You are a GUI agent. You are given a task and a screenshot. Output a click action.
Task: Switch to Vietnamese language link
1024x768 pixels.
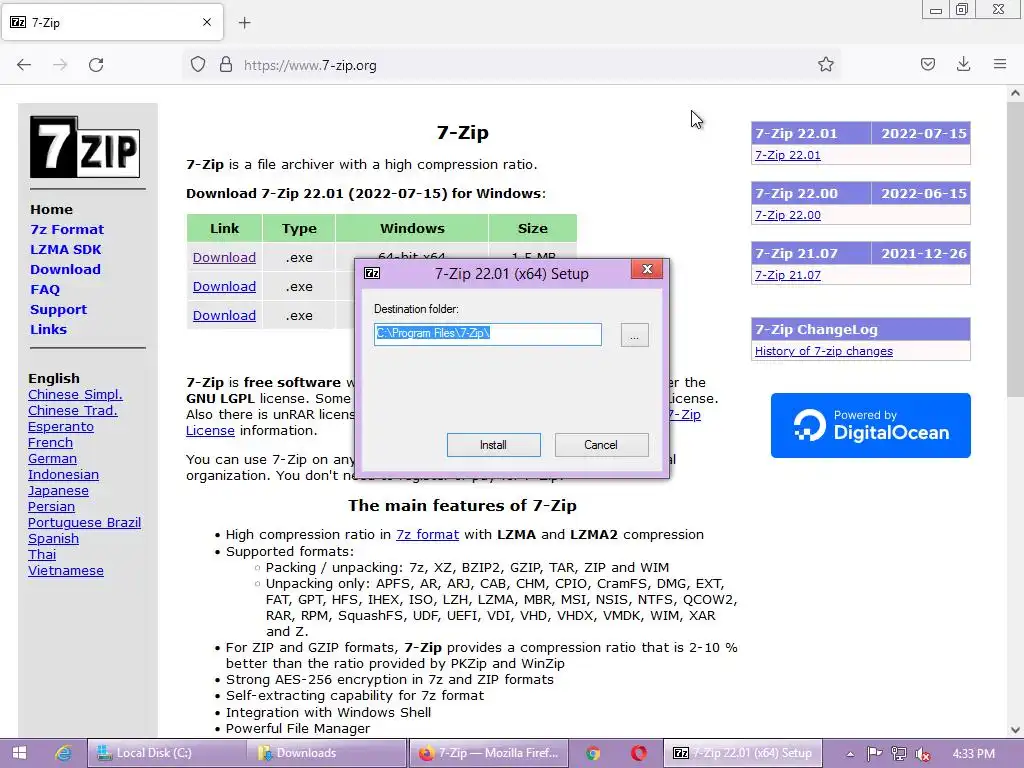click(65, 570)
